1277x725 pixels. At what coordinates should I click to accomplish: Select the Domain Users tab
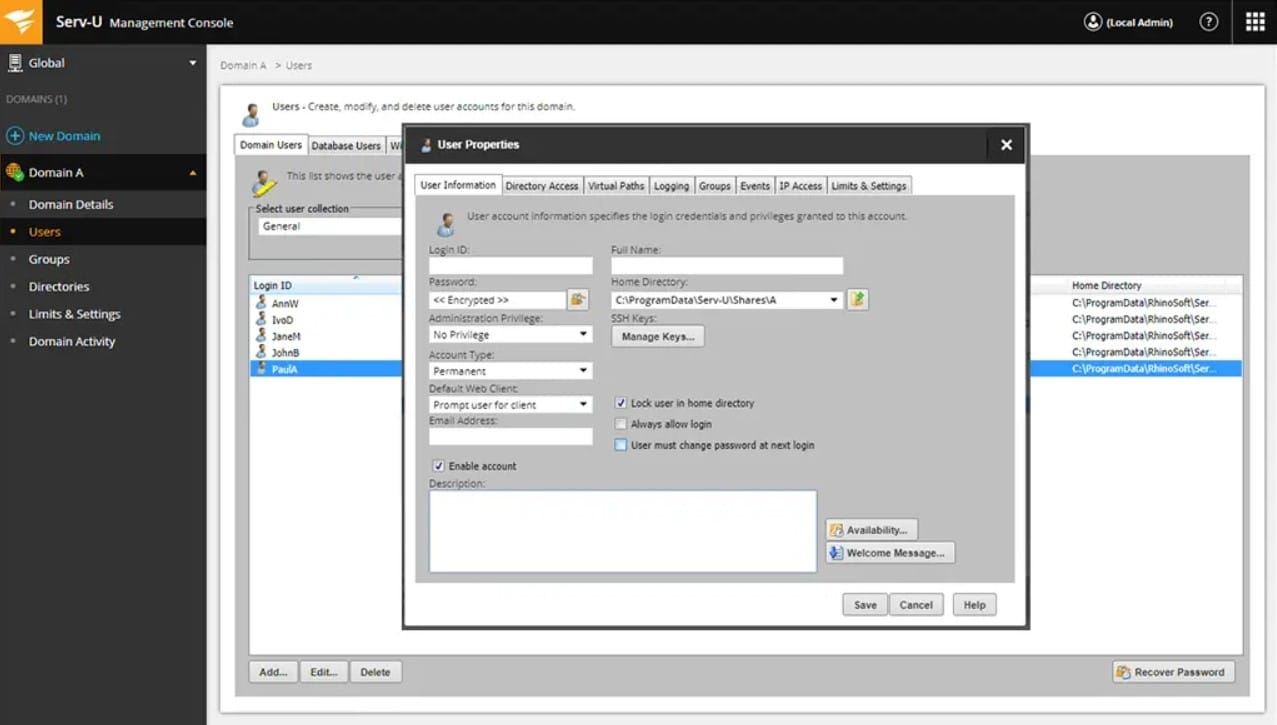(x=271, y=145)
